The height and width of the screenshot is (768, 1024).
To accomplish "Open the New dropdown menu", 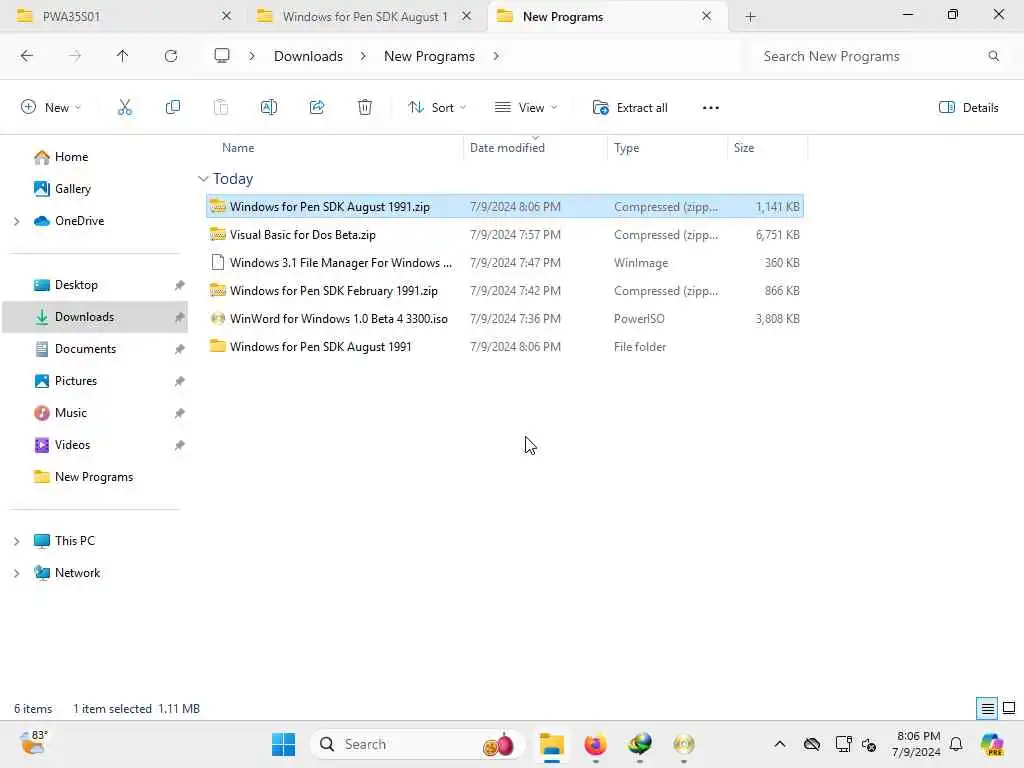I will click(x=51, y=108).
